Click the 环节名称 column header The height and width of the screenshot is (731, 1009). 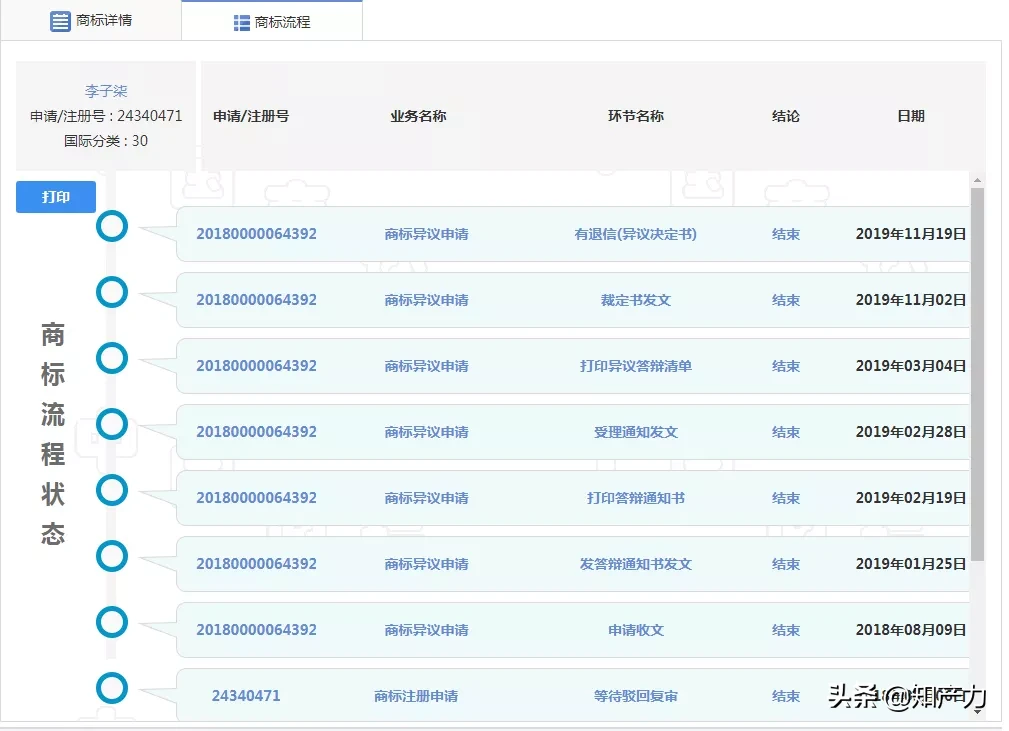click(x=636, y=116)
